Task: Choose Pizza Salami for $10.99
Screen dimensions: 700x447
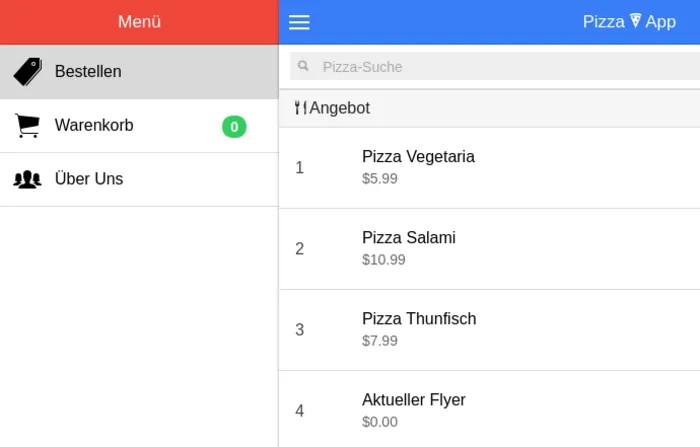Action: tap(408, 238)
